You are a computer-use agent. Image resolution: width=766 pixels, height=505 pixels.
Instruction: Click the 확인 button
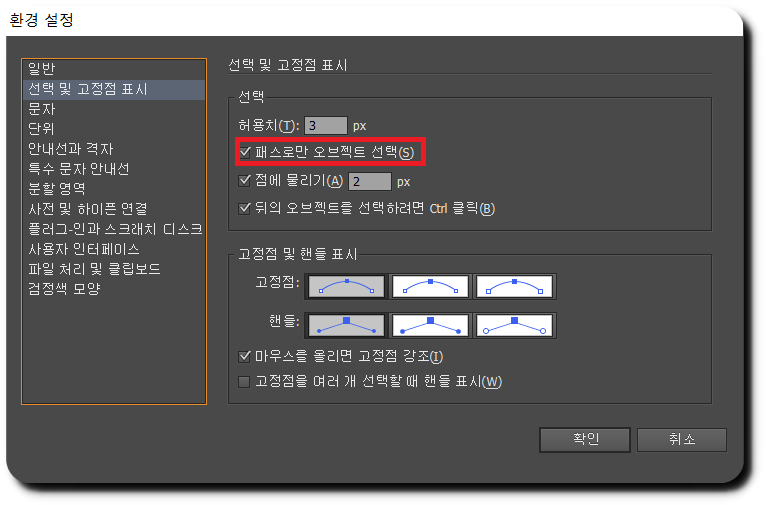[585, 440]
